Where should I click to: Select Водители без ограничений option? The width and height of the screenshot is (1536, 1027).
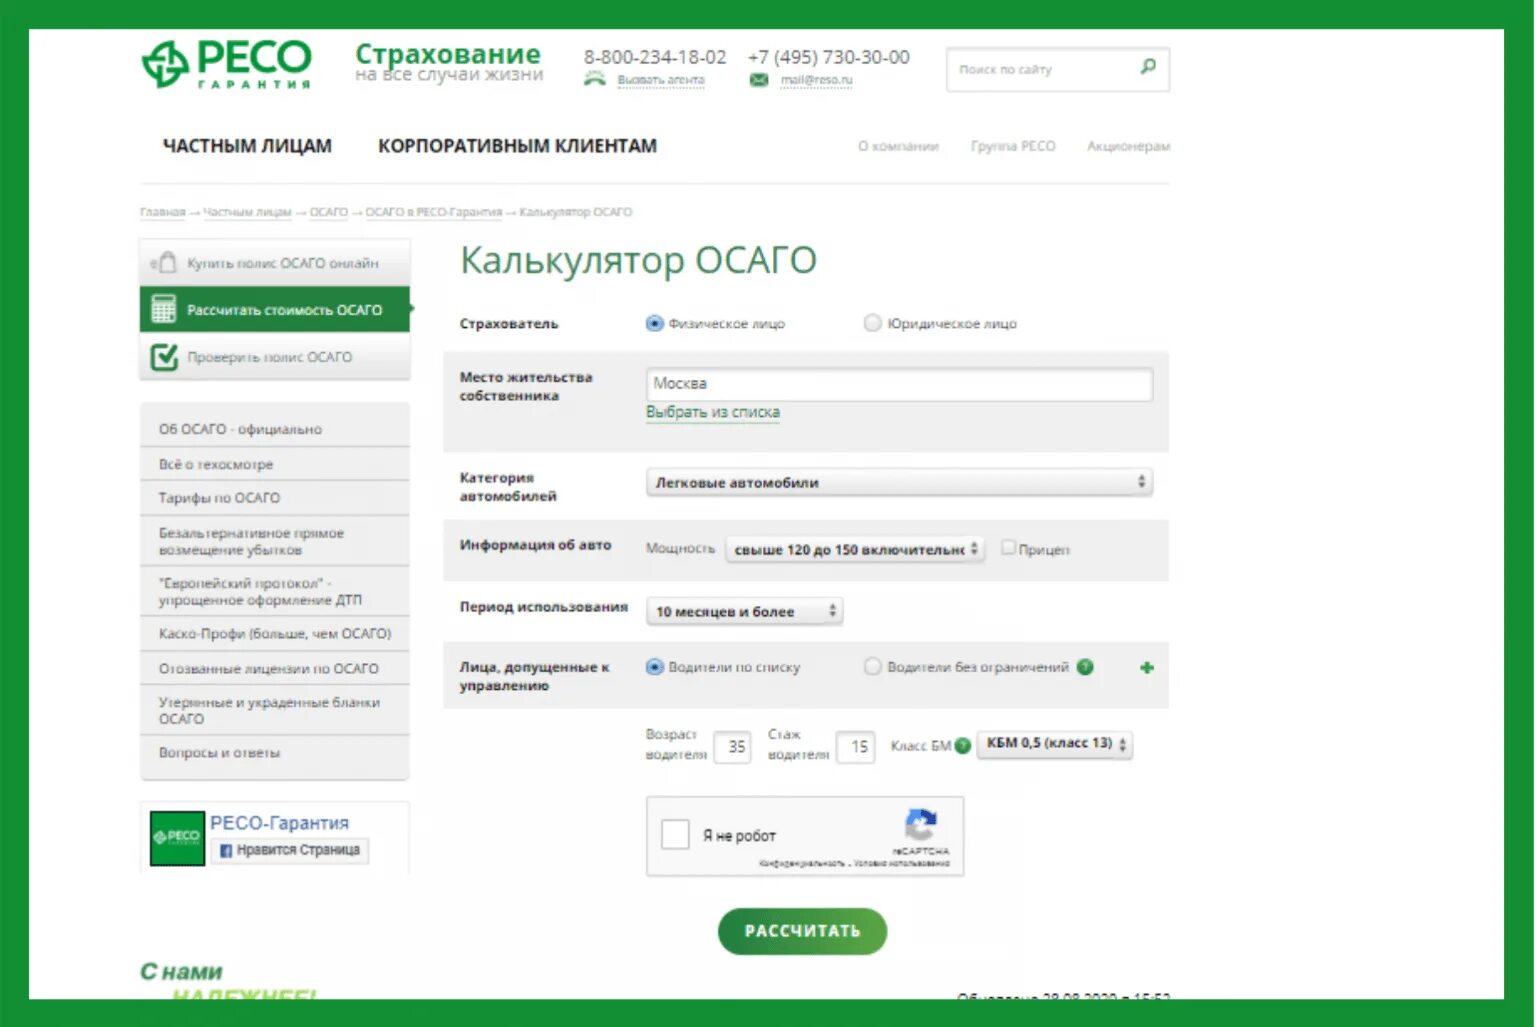pyautogui.click(x=872, y=667)
